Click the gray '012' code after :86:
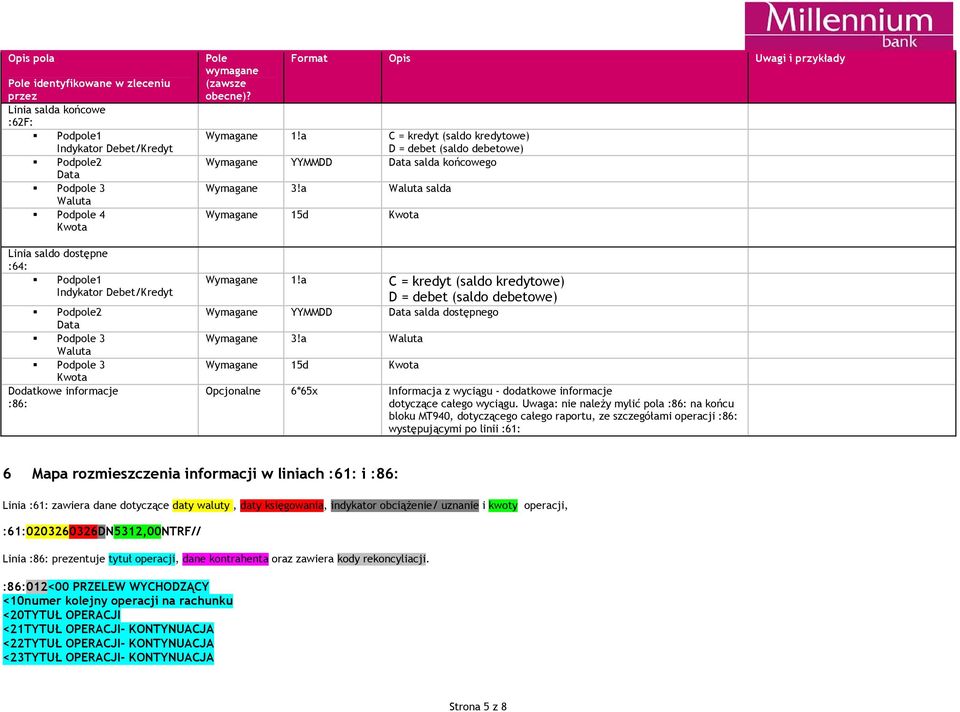The image size is (960, 712). coord(37,586)
